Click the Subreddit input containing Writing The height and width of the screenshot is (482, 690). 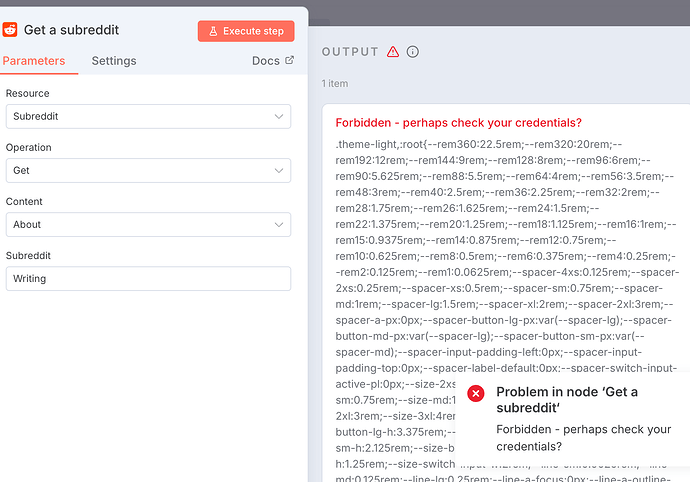point(148,279)
